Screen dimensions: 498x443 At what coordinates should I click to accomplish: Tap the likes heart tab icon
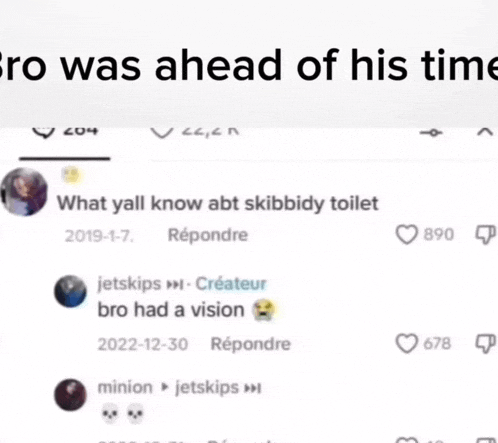[x=161, y=132]
